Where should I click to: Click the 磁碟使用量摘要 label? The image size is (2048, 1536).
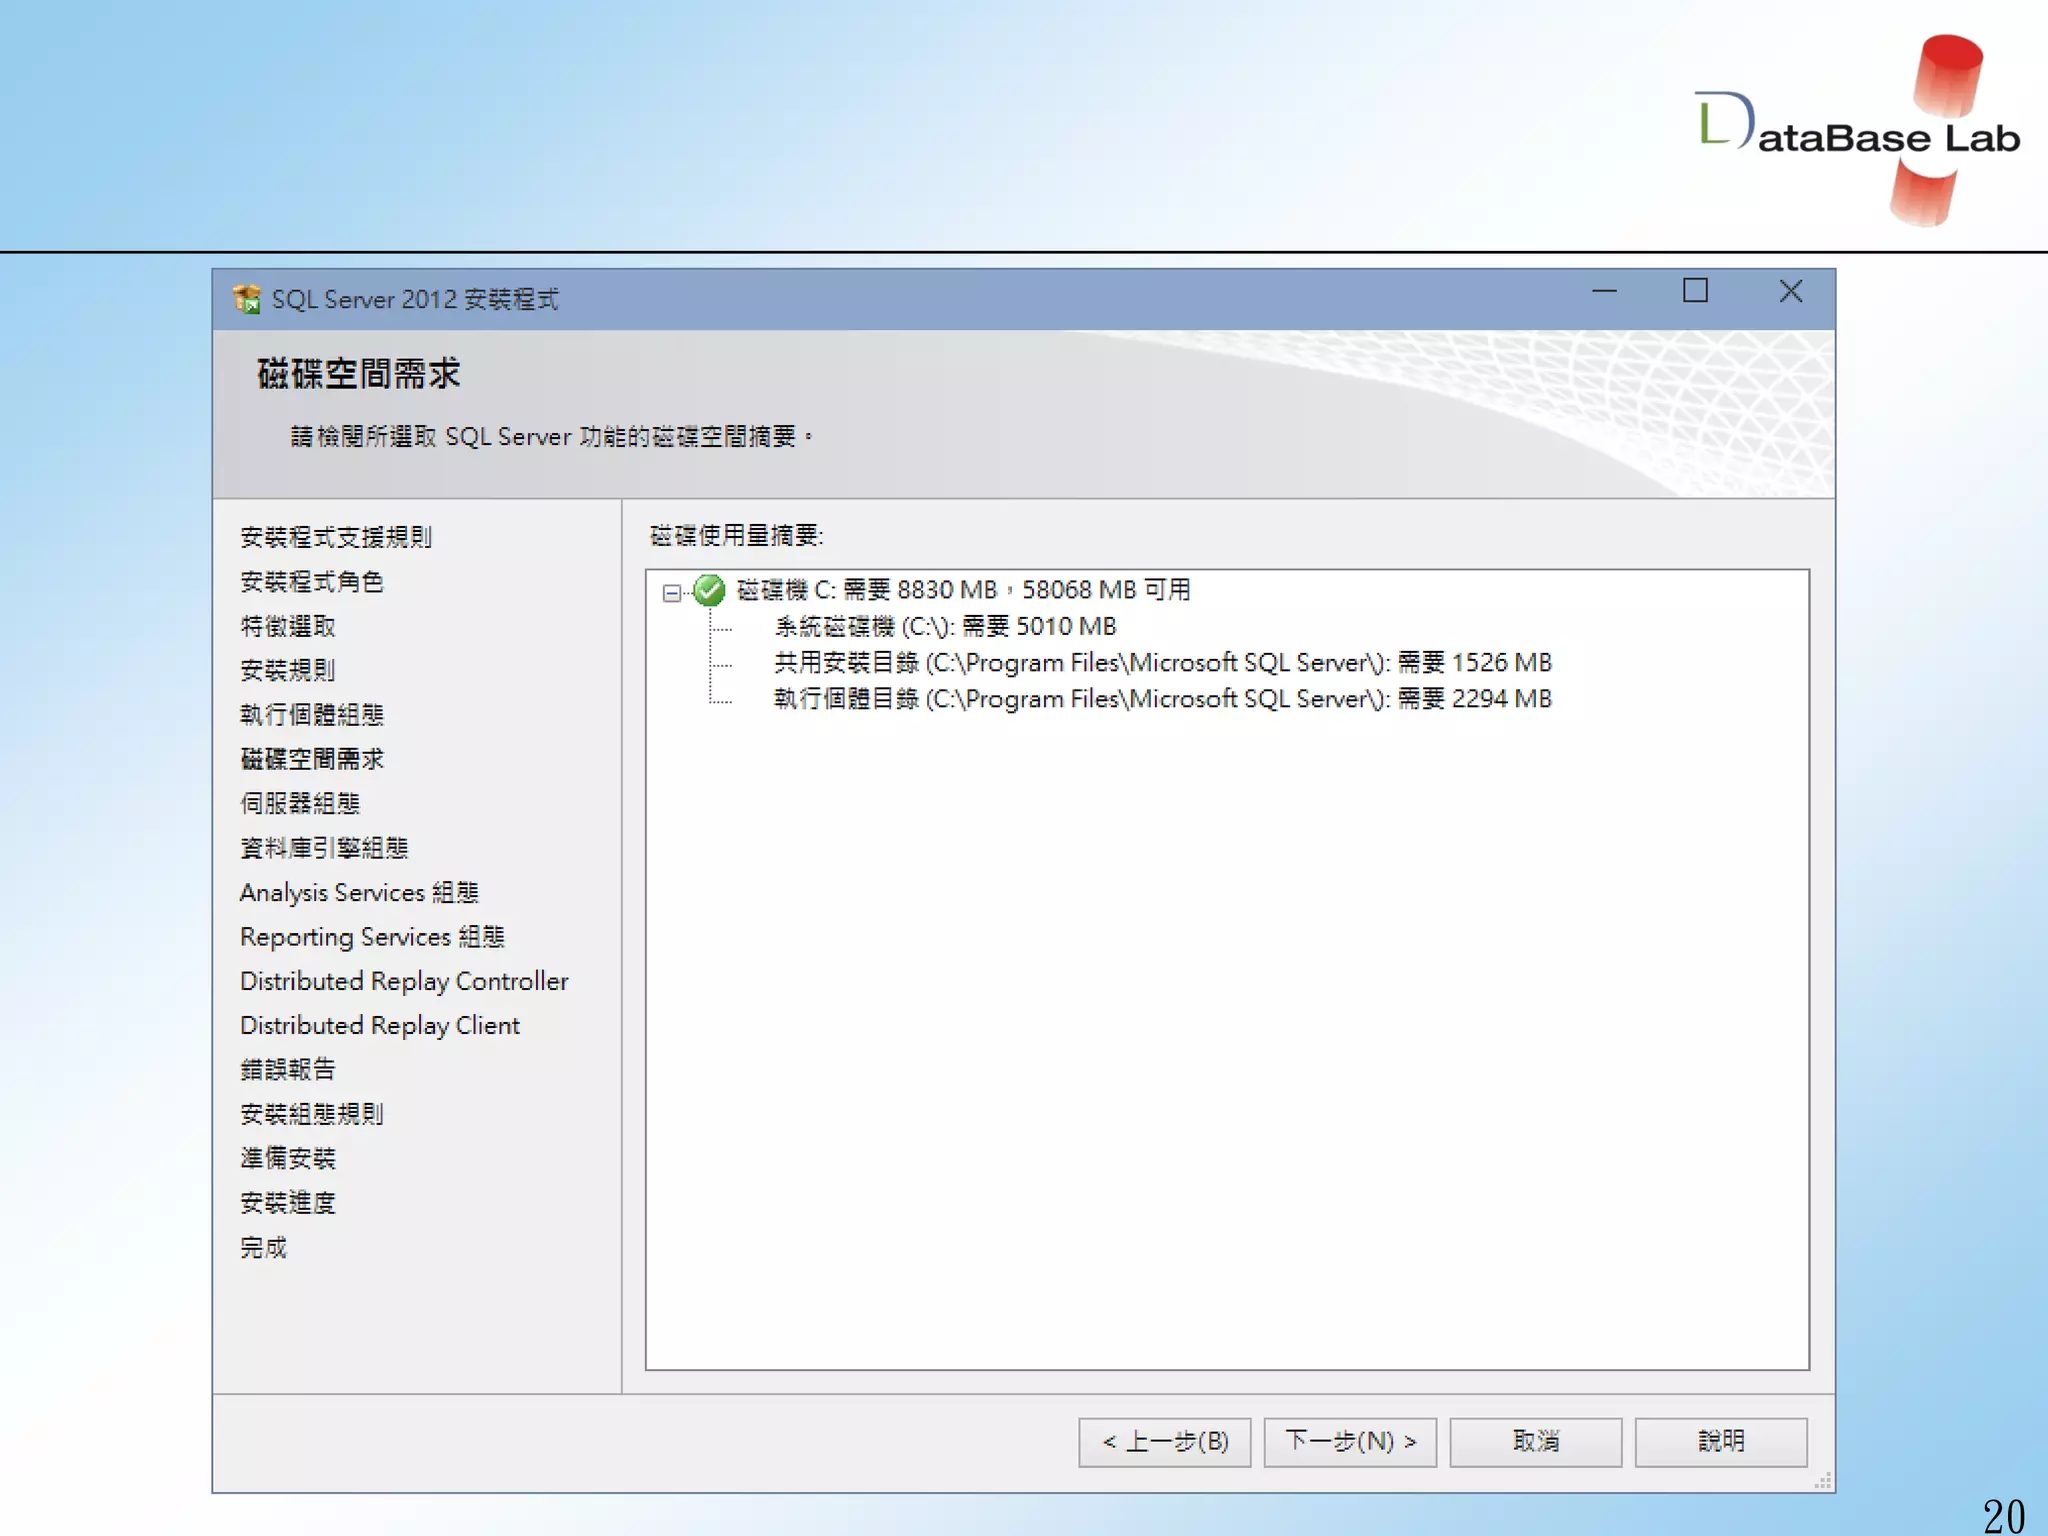[x=737, y=536]
